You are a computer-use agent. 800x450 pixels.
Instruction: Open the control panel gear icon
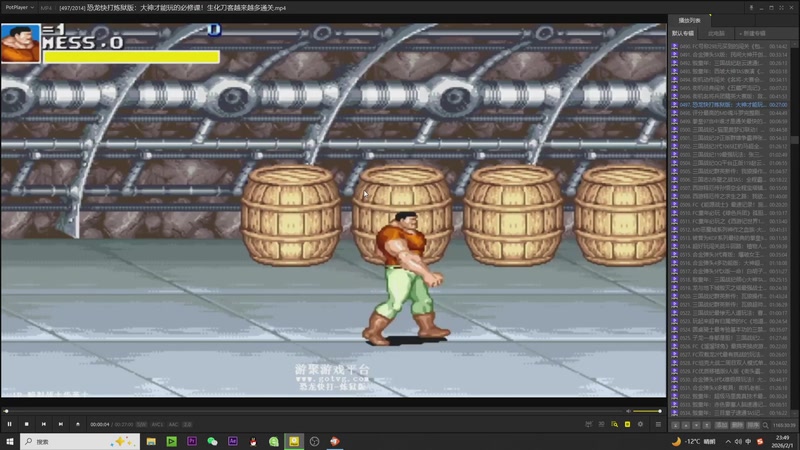640,424
